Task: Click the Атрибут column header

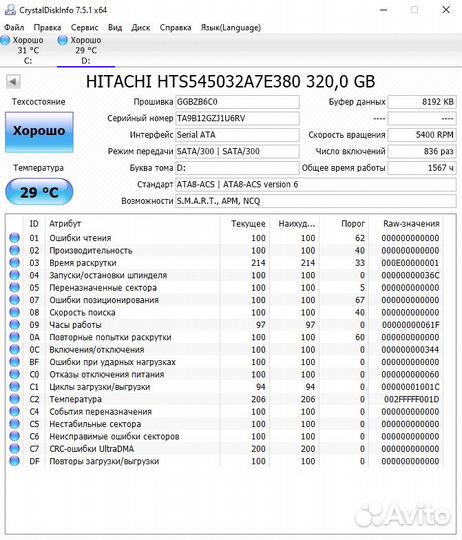Action: point(133,224)
